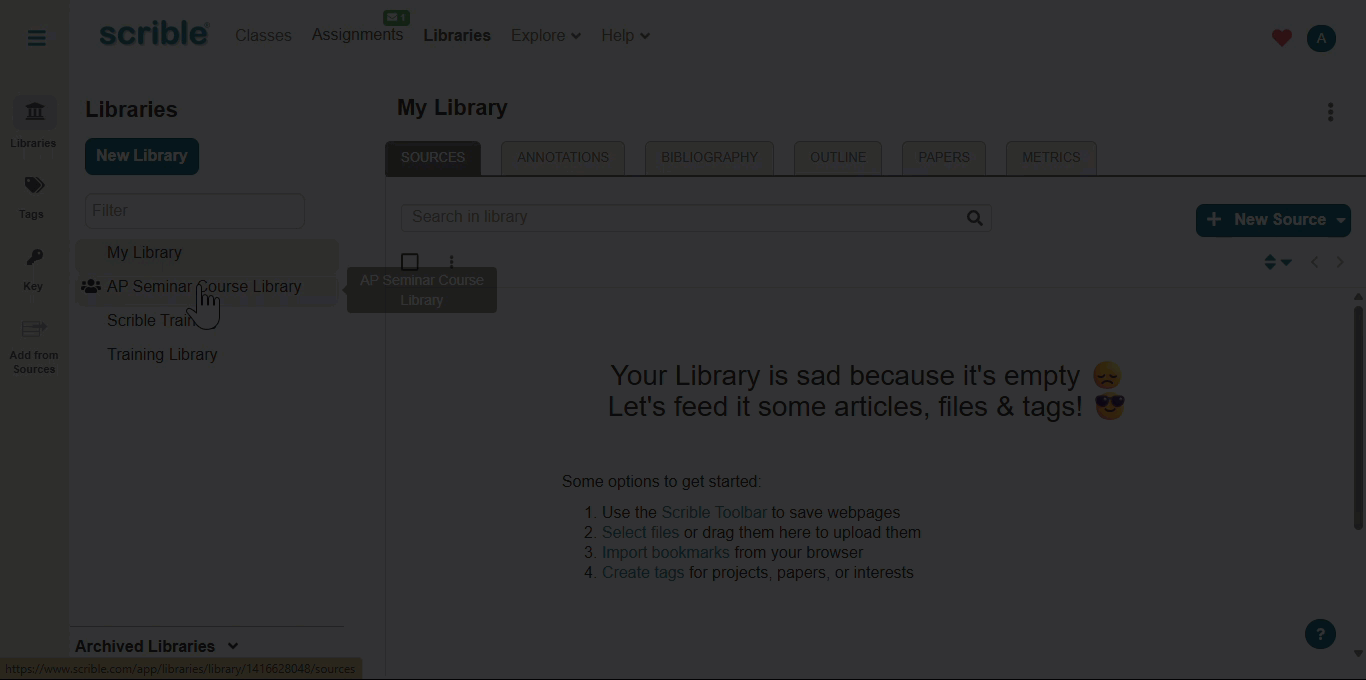Click the shared group icon beside AP Seminar
The height and width of the screenshot is (680, 1366).
[x=90, y=287]
